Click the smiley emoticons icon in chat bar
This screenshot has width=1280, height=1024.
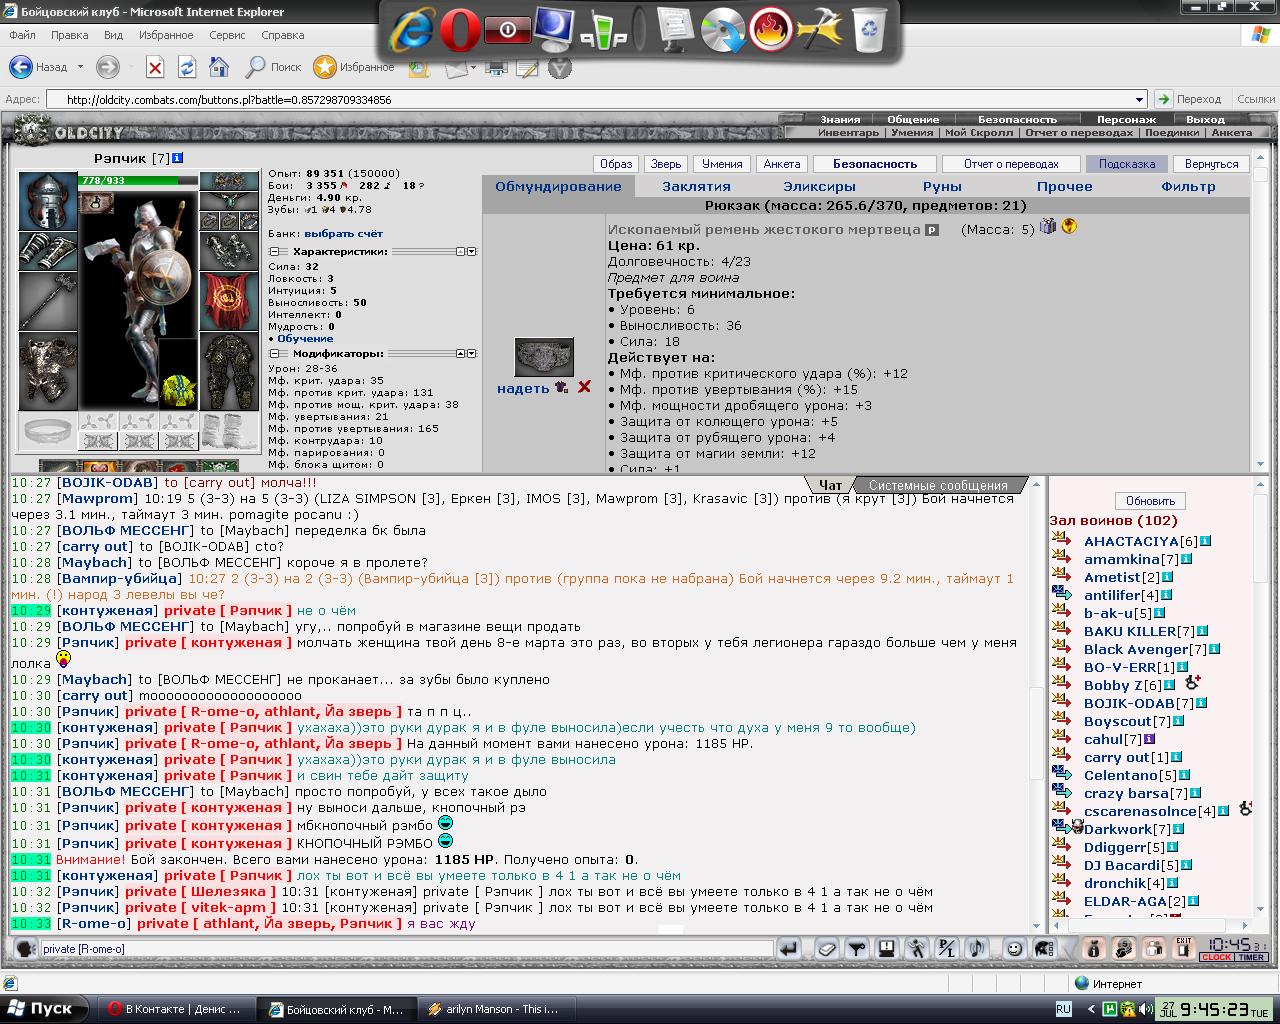(1014, 949)
